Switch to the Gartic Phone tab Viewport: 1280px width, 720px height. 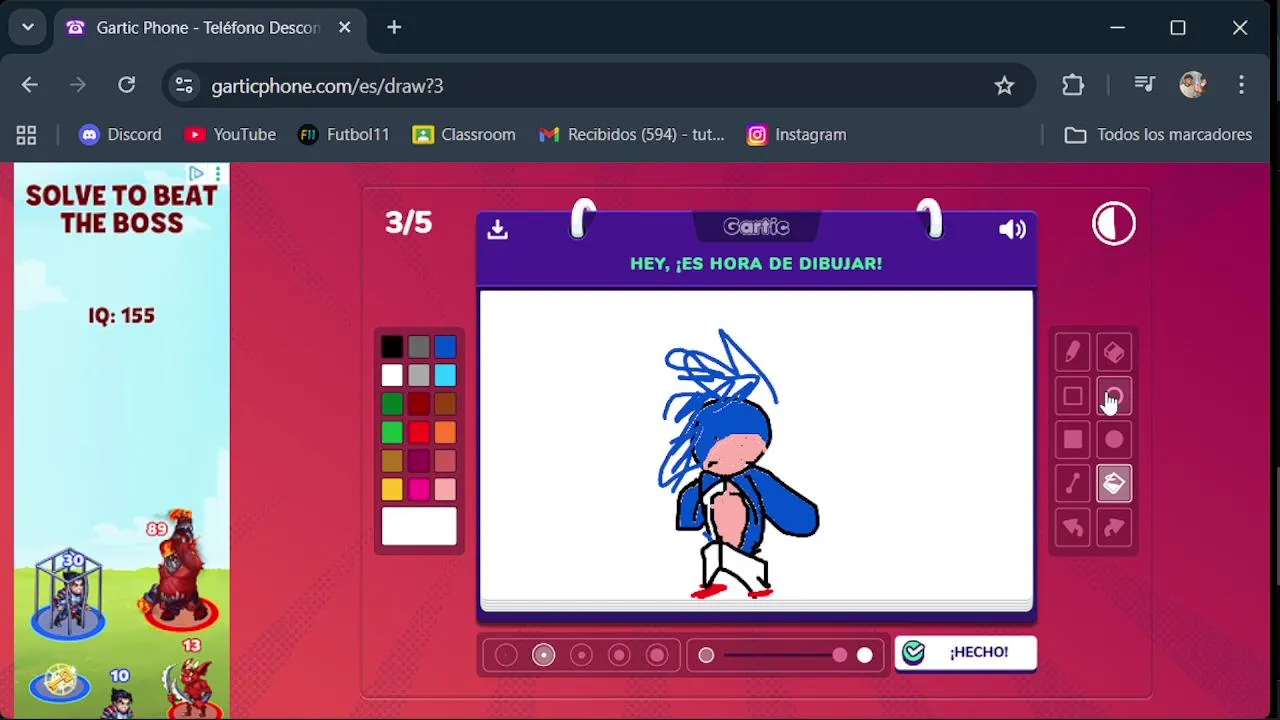pyautogui.click(x=207, y=28)
